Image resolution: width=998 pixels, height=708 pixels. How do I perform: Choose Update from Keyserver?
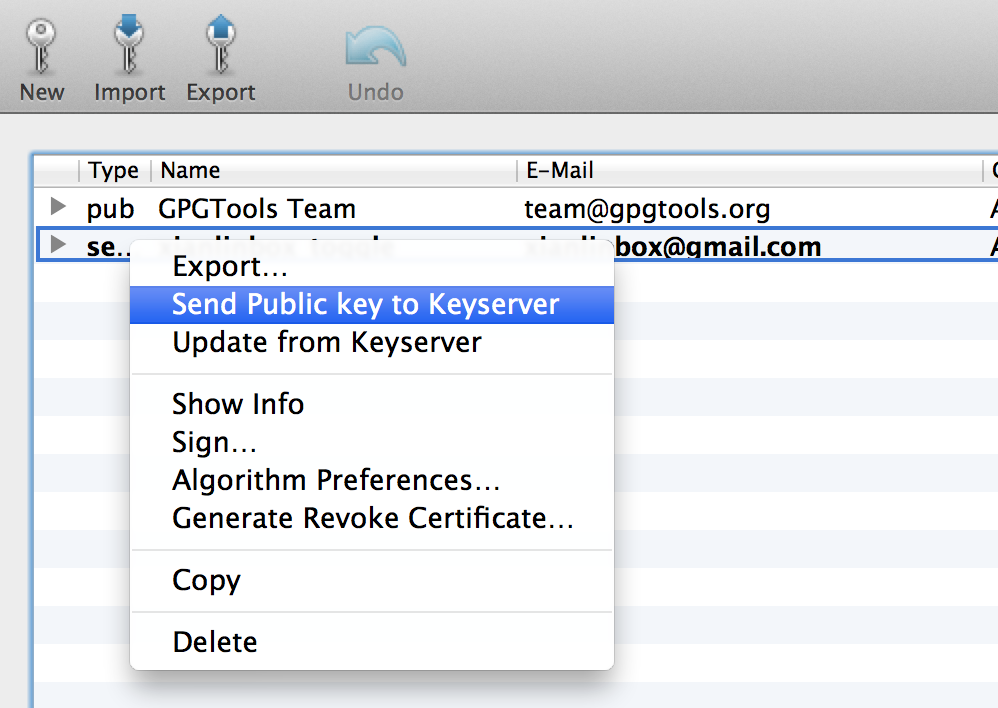coord(326,343)
